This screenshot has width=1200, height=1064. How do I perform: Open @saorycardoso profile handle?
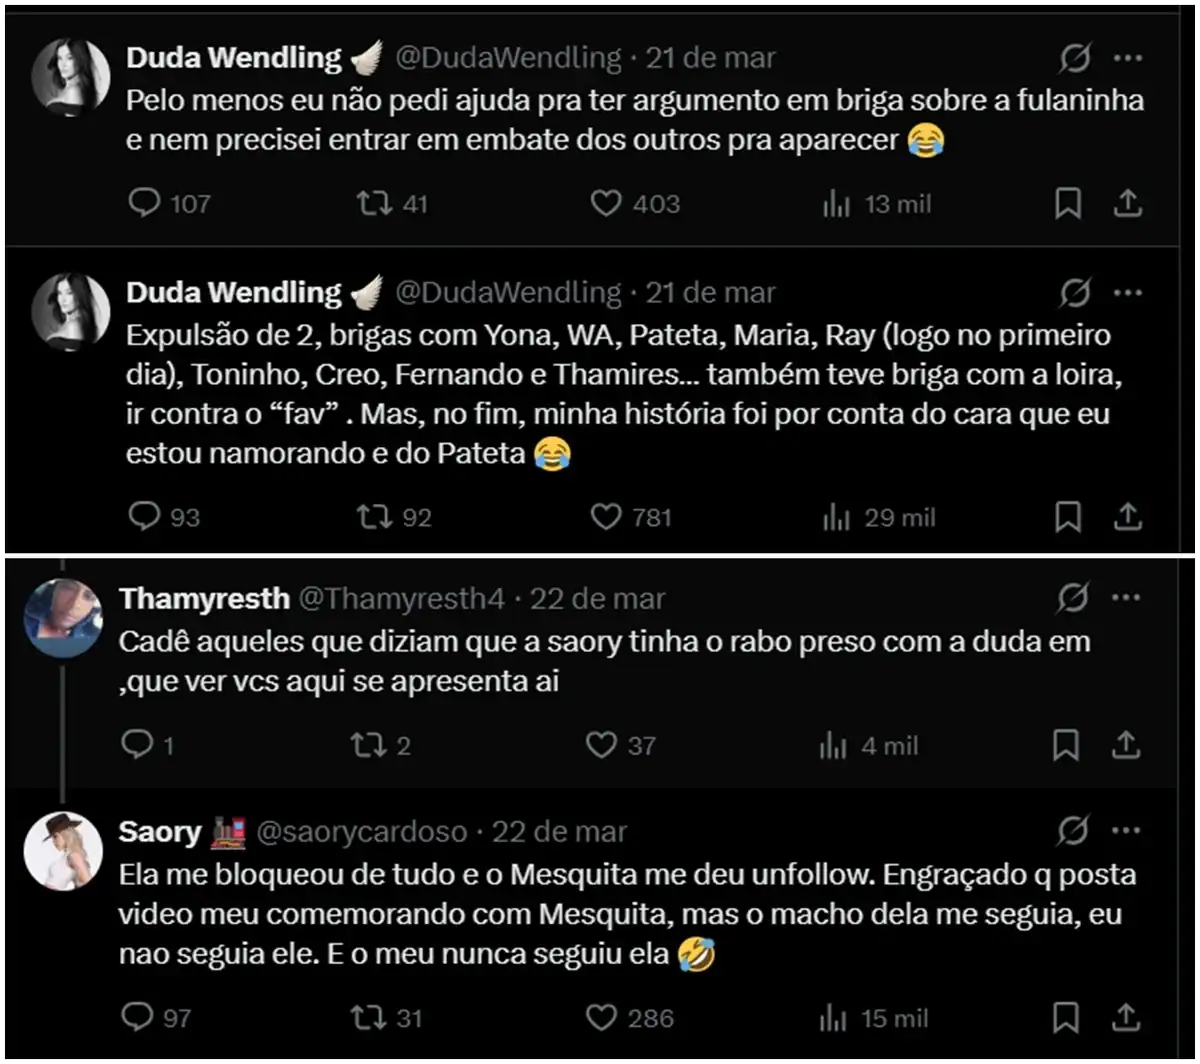362,832
